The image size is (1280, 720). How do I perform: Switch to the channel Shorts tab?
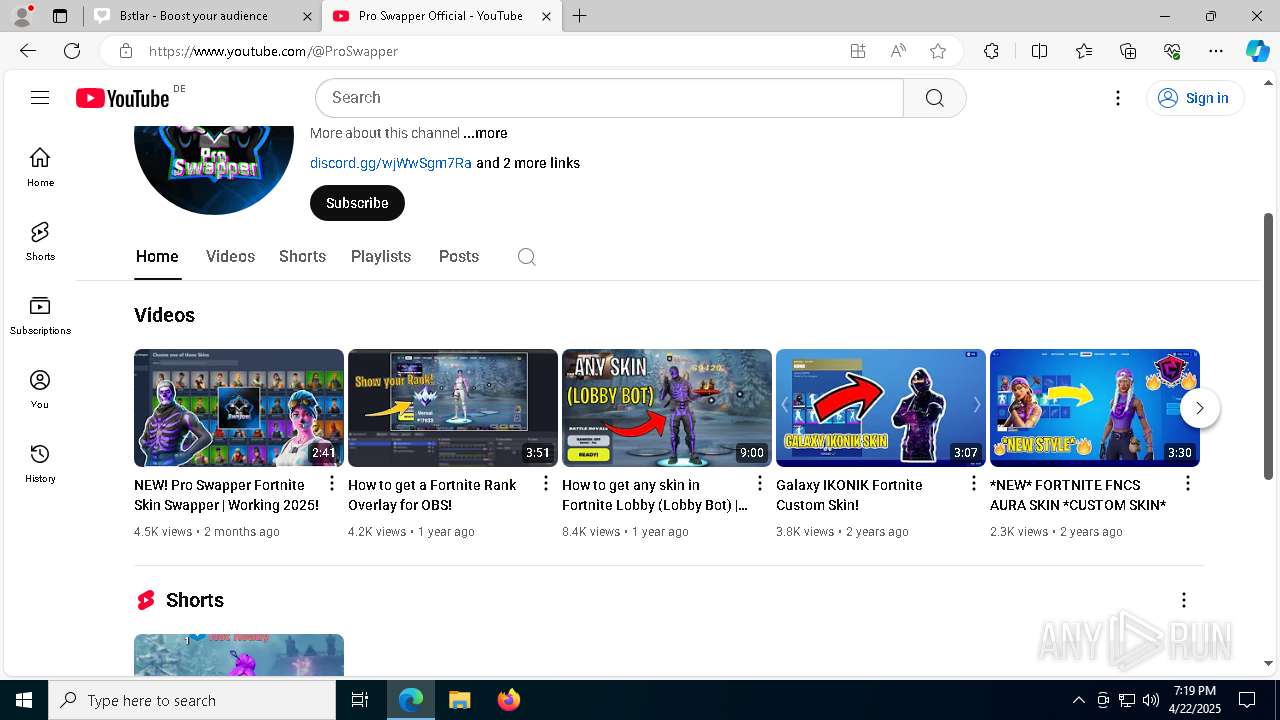coord(302,257)
